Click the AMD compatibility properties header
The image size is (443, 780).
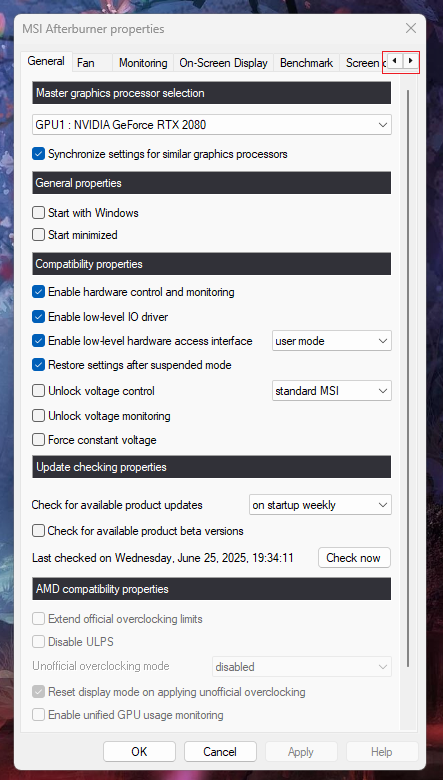[212, 589]
